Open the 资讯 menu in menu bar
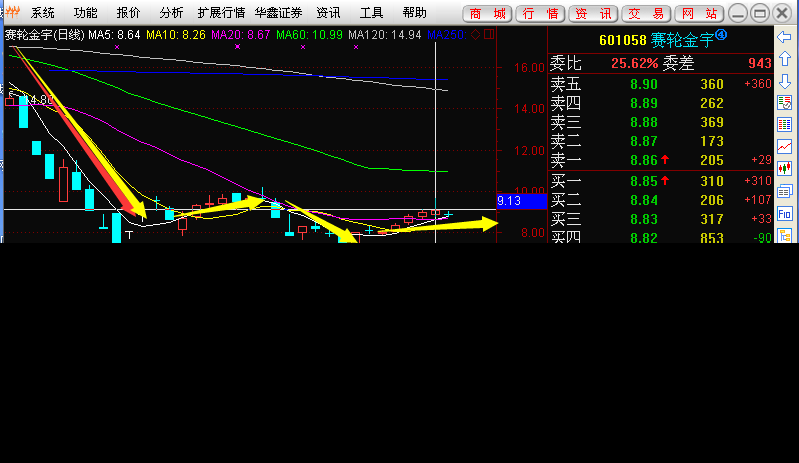 point(328,13)
